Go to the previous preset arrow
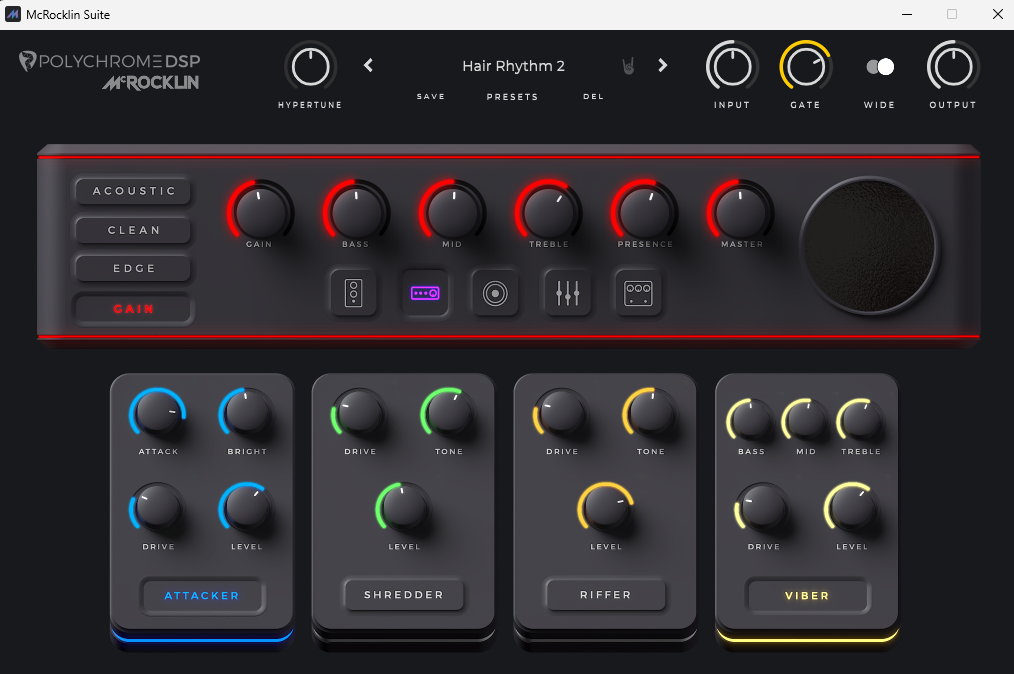 point(368,66)
